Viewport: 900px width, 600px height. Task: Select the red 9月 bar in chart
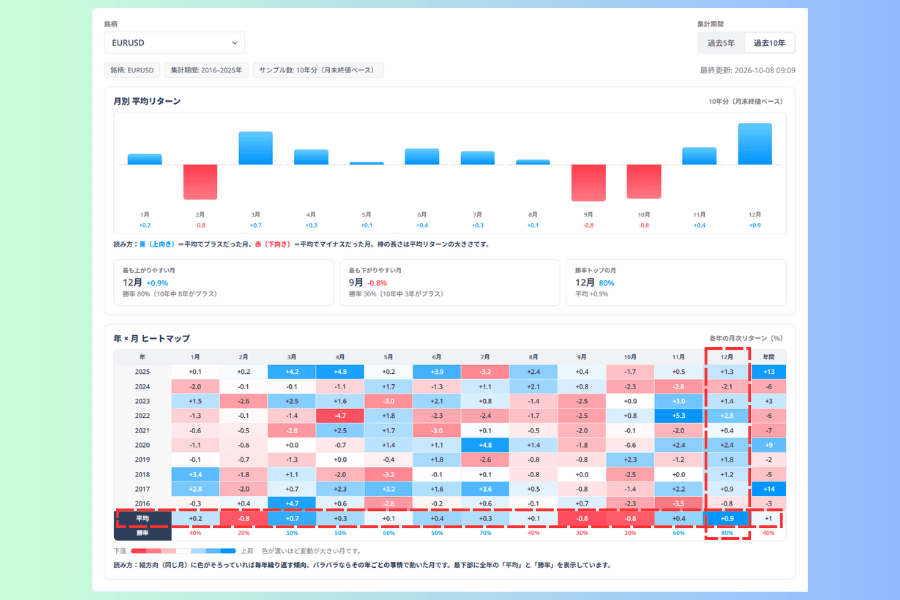click(x=588, y=183)
